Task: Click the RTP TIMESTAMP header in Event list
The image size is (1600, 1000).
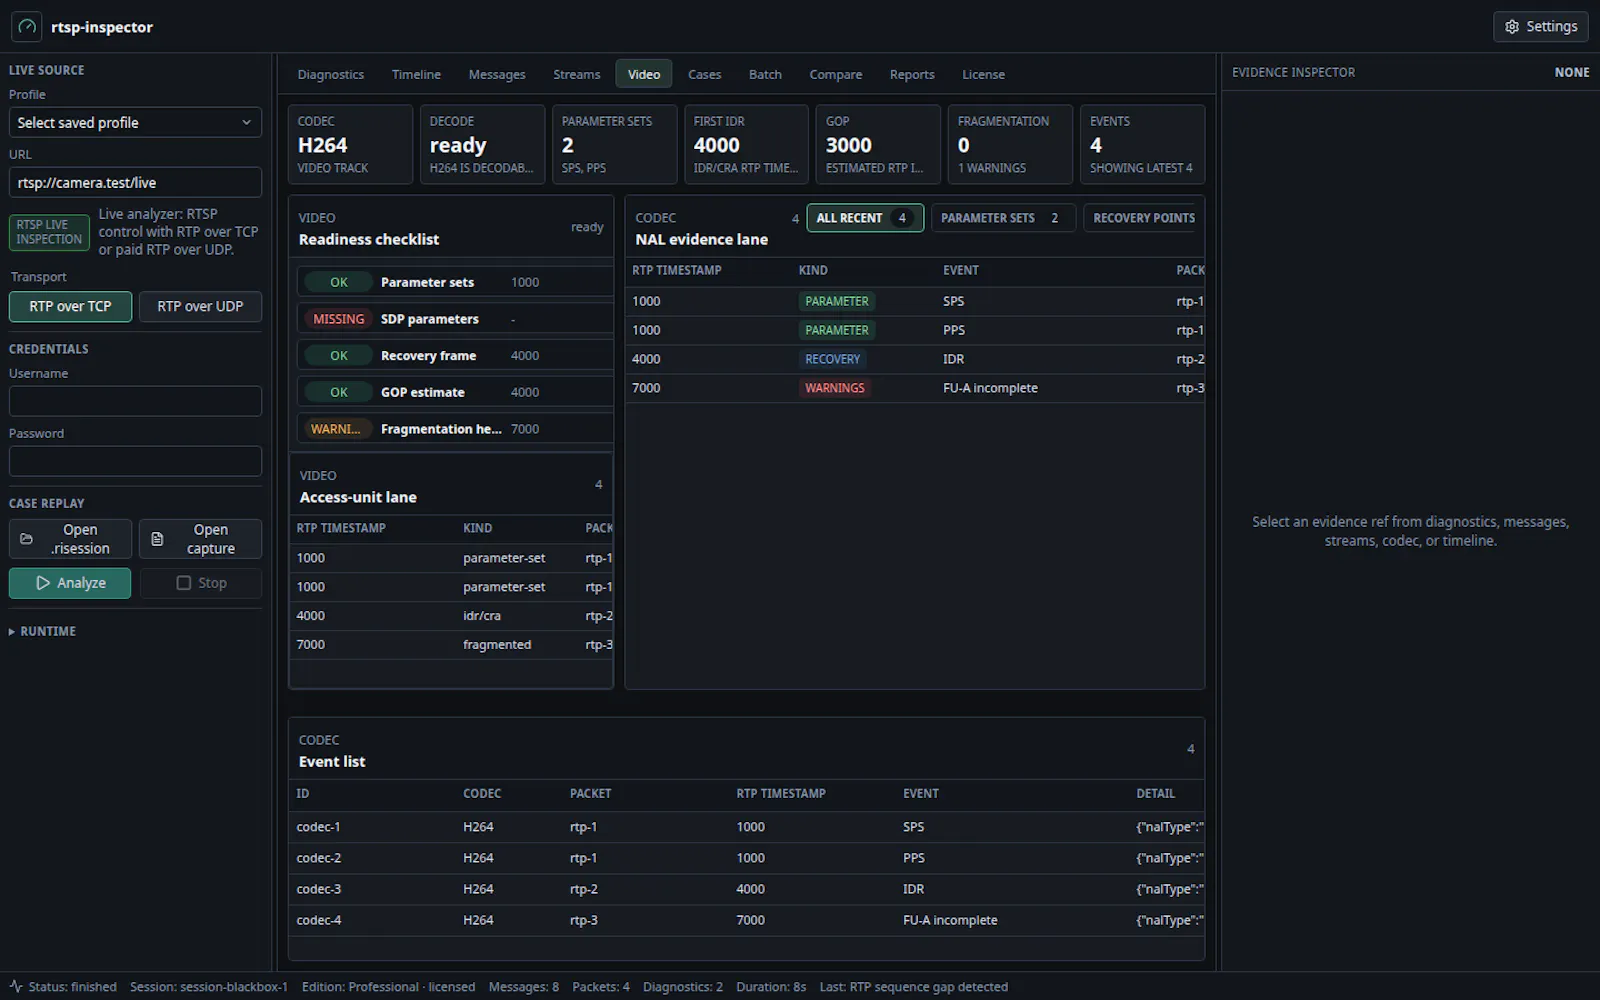Action: point(781,793)
